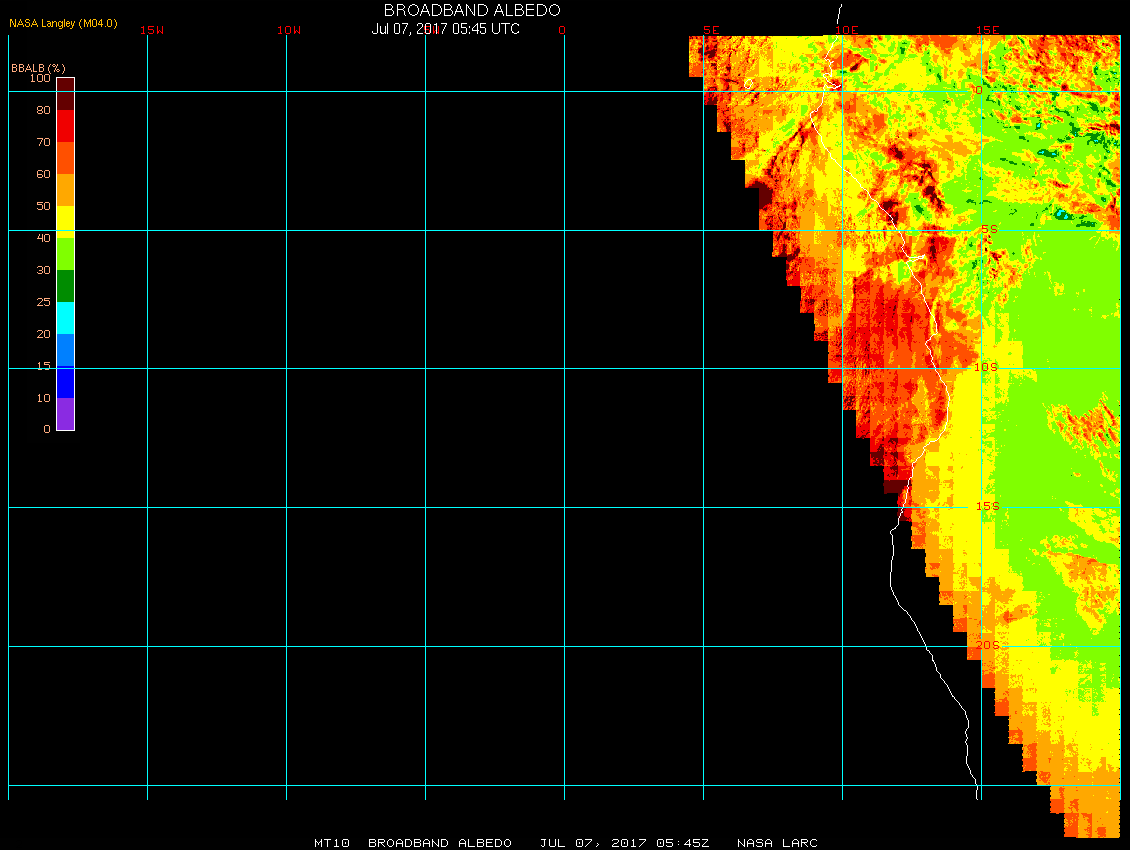Click the MT10 BROADBAND ALBEDO footer caption
Viewport: 1130px width, 850px height.
tap(413, 843)
